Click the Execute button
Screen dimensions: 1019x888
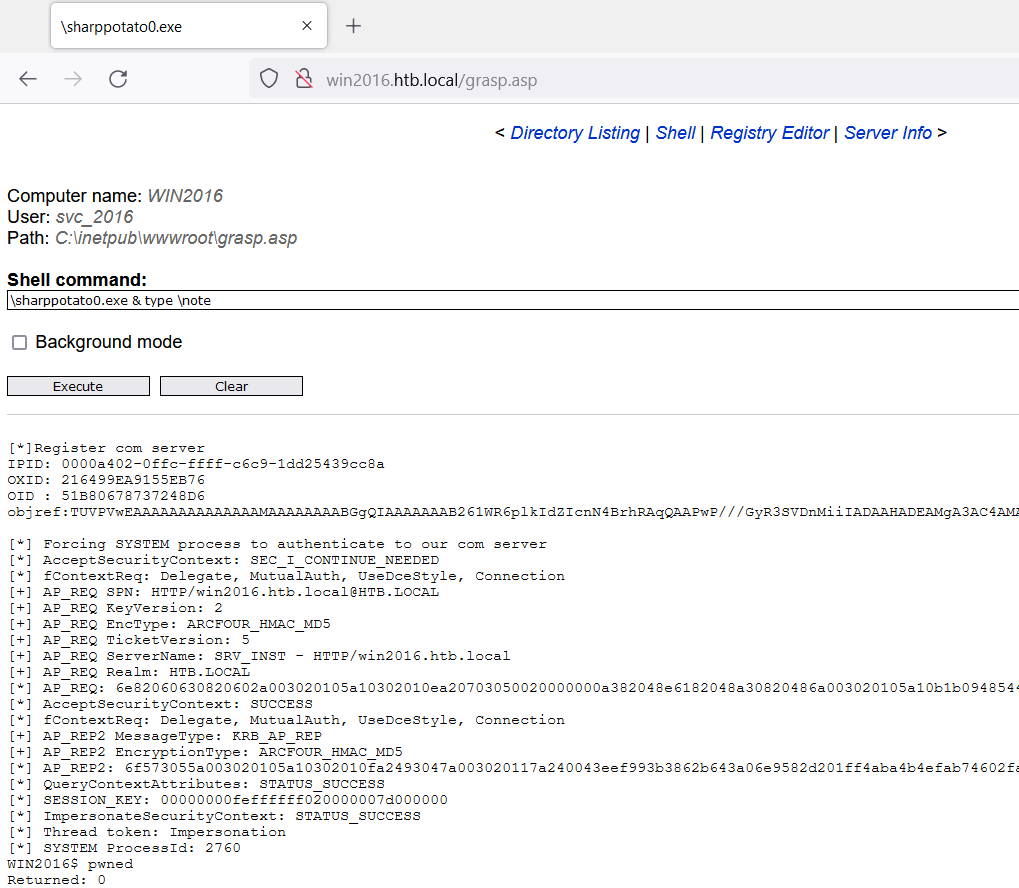[78, 386]
